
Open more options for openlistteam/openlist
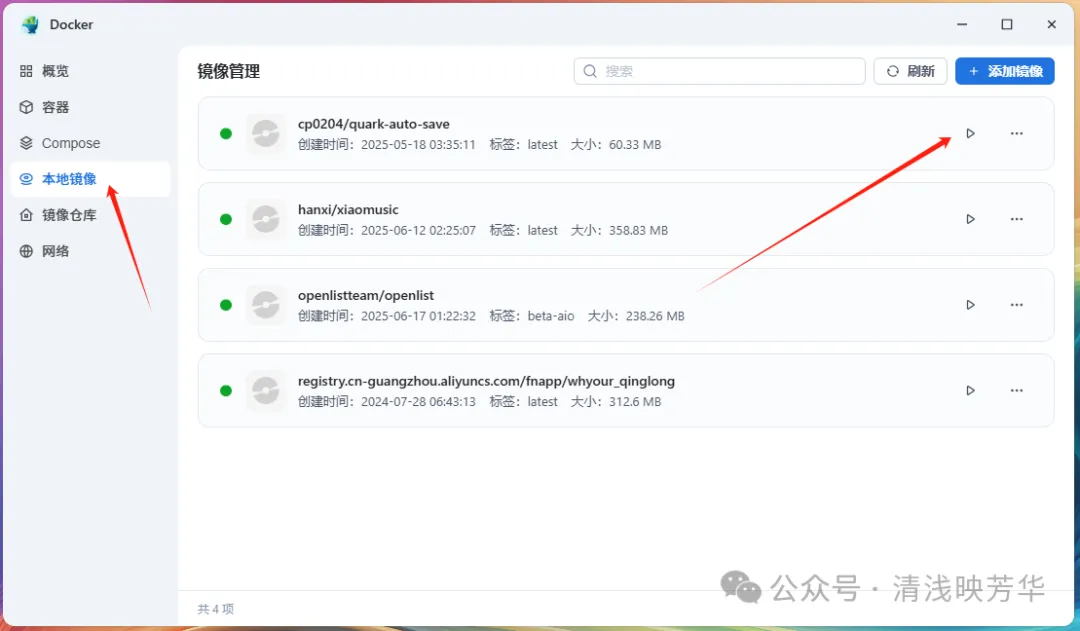(x=1017, y=304)
